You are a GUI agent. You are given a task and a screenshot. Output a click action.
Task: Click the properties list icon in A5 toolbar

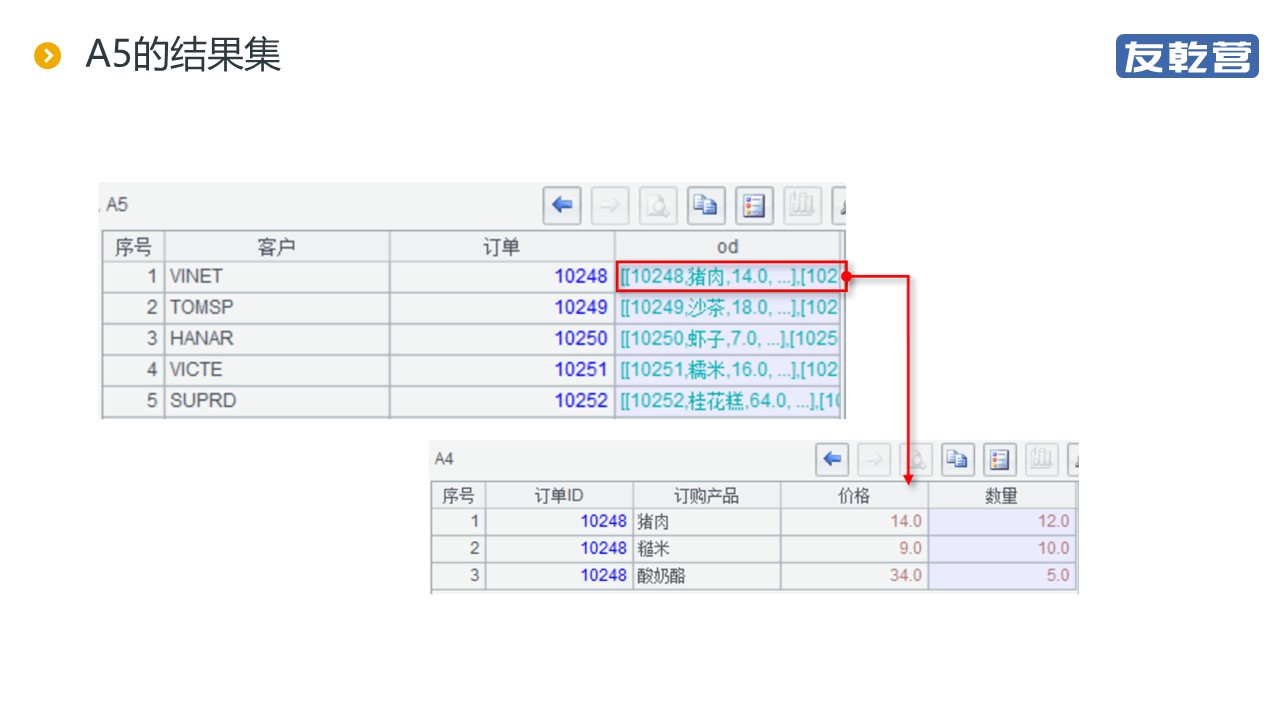coord(754,206)
